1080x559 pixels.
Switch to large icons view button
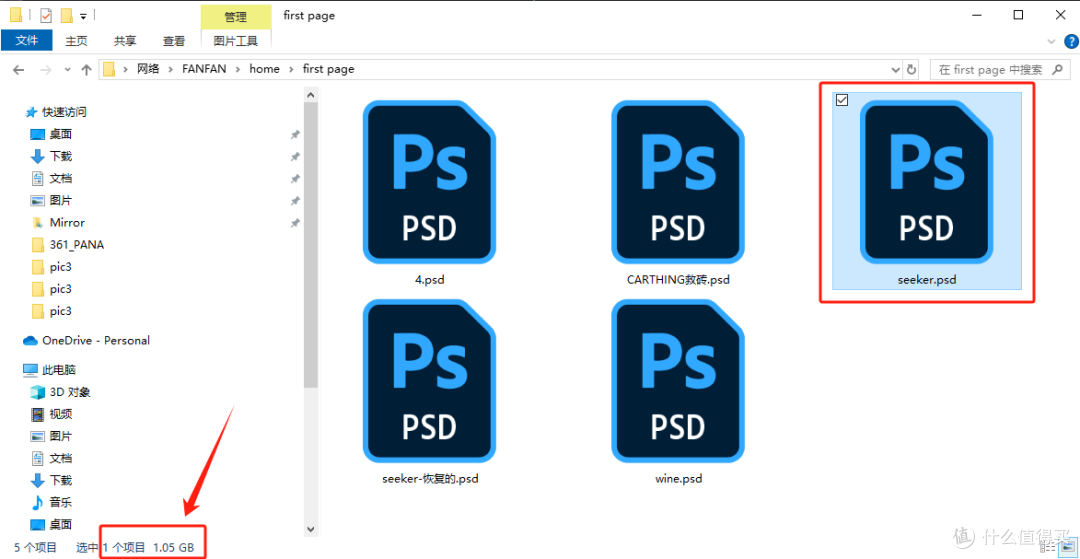click(x=1070, y=547)
